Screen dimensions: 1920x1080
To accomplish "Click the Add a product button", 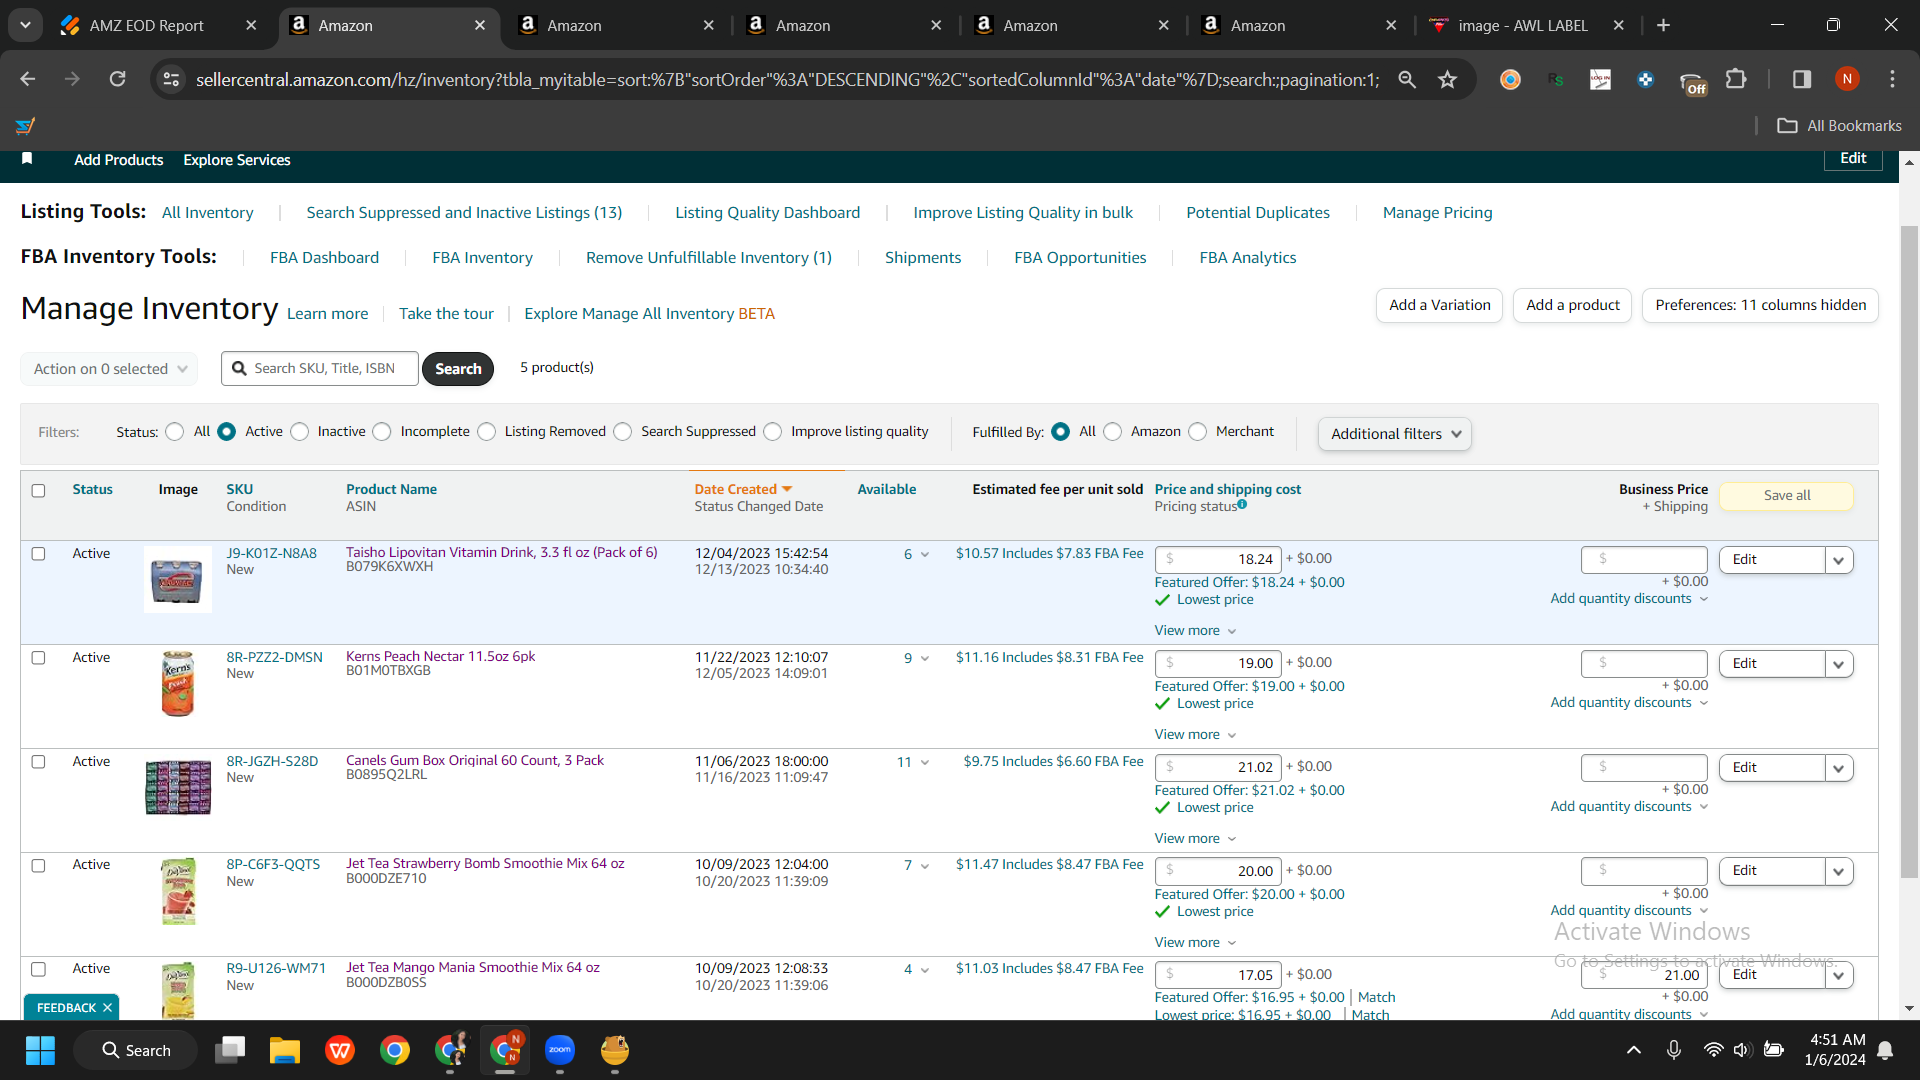I will (x=1573, y=305).
